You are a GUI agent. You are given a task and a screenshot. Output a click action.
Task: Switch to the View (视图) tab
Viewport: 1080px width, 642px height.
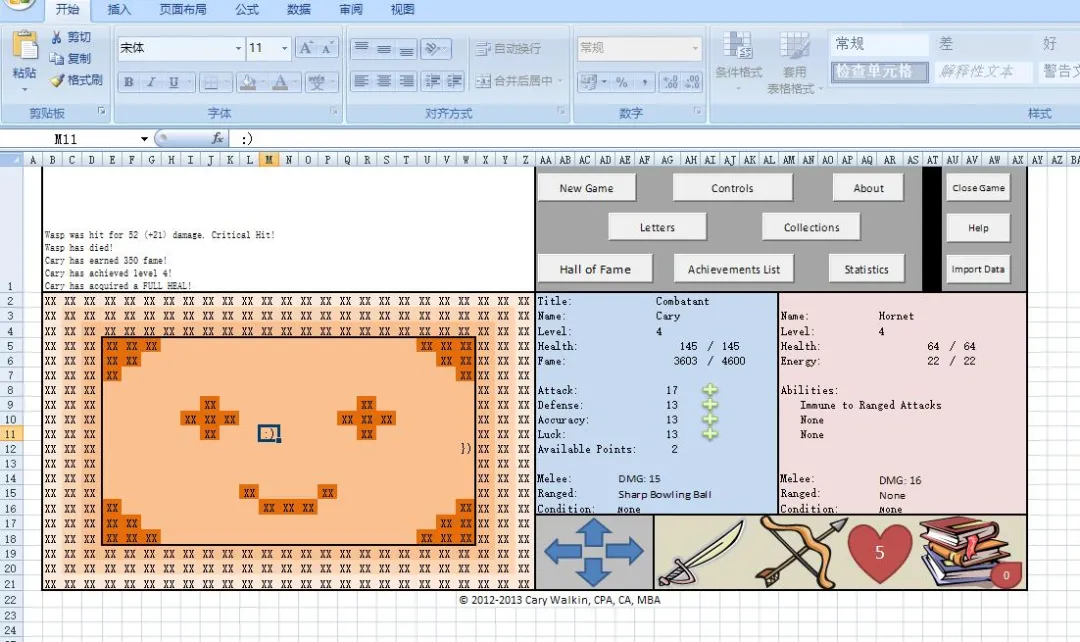point(402,9)
